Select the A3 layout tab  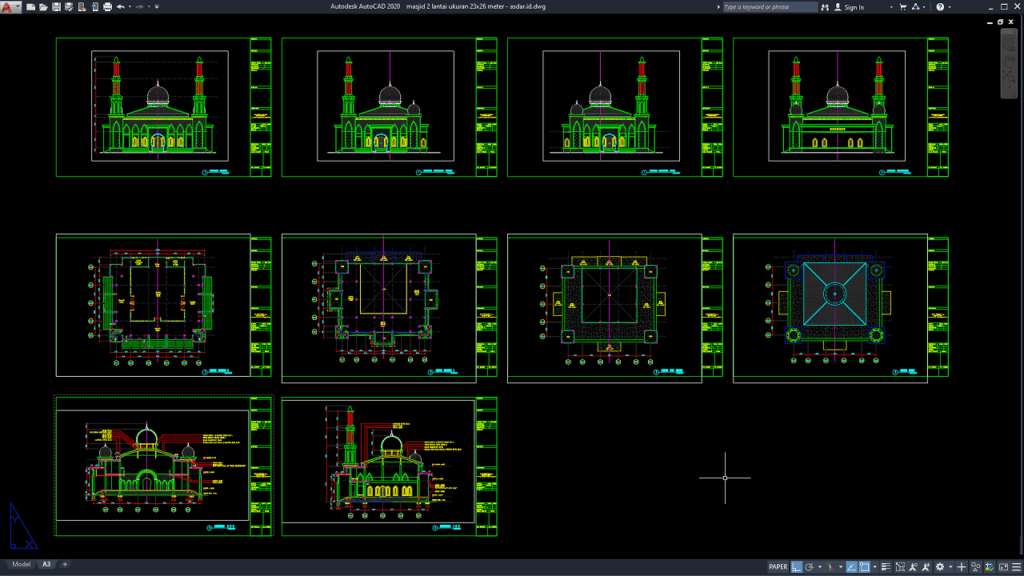click(x=47, y=563)
